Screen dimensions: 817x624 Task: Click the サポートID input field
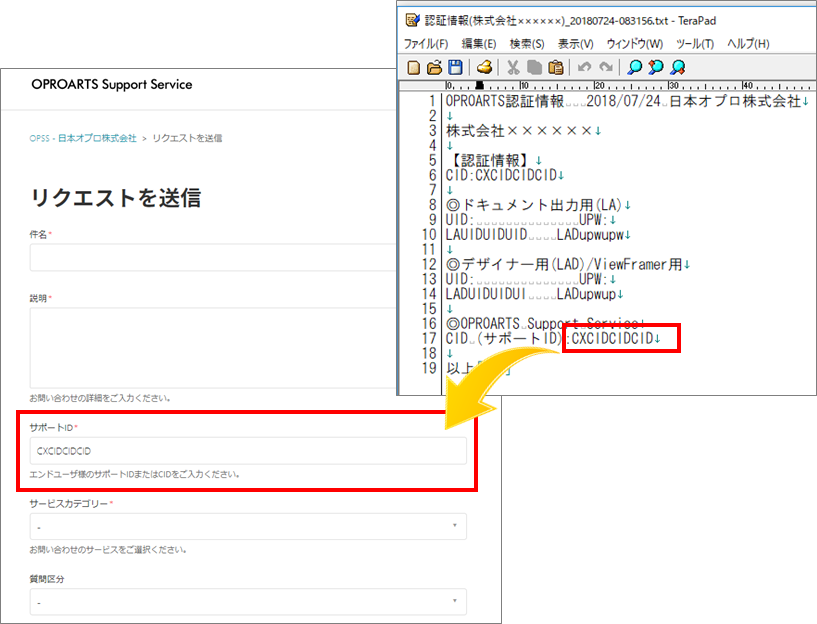(x=248, y=451)
